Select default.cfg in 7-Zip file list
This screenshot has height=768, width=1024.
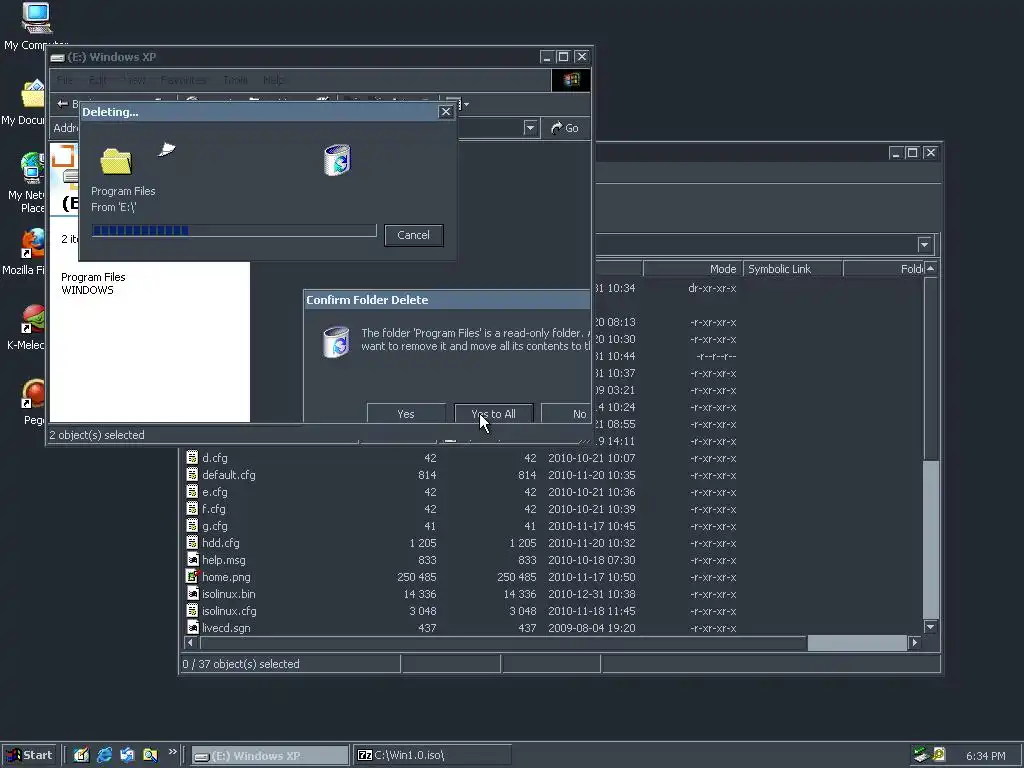pos(229,475)
